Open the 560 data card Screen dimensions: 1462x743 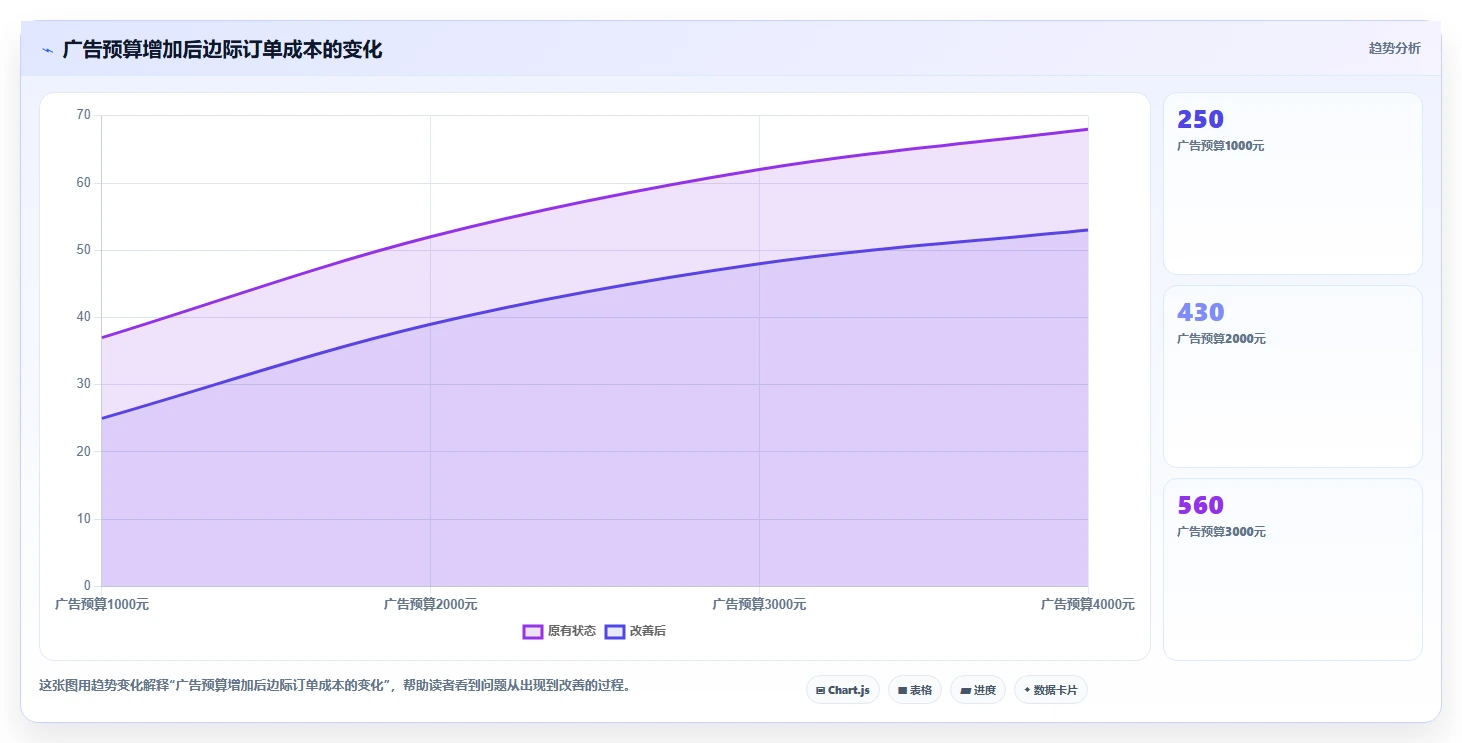click(x=1293, y=569)
